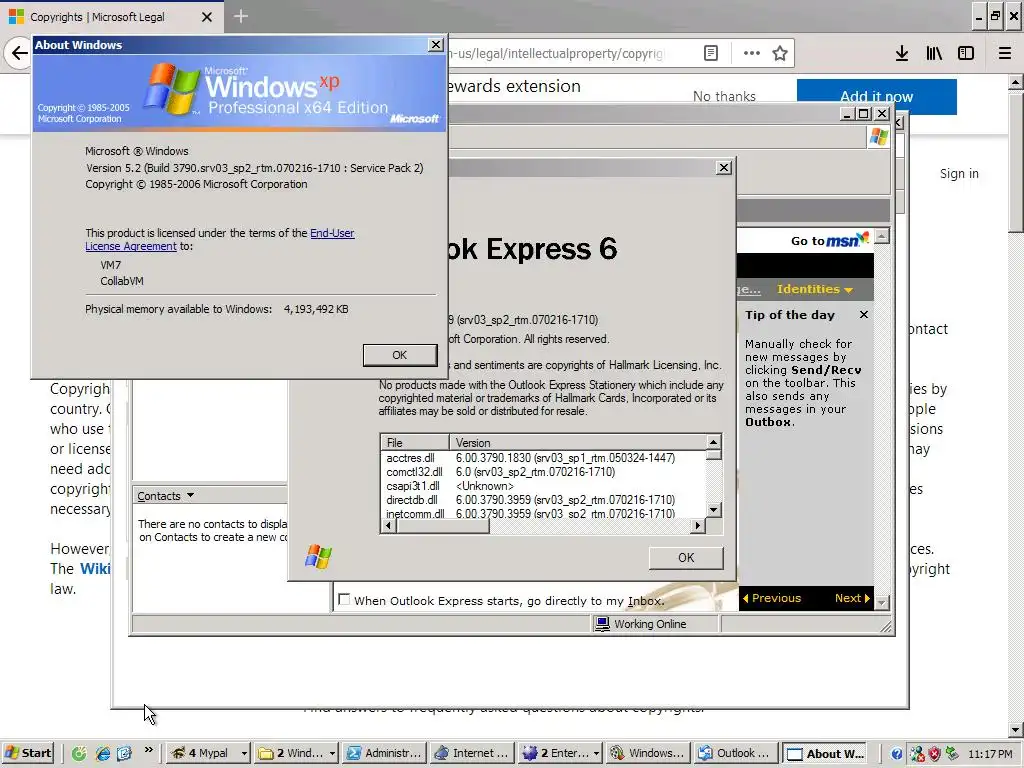Click the Add it now button
Screen dimensions: 1024x768
876,97
